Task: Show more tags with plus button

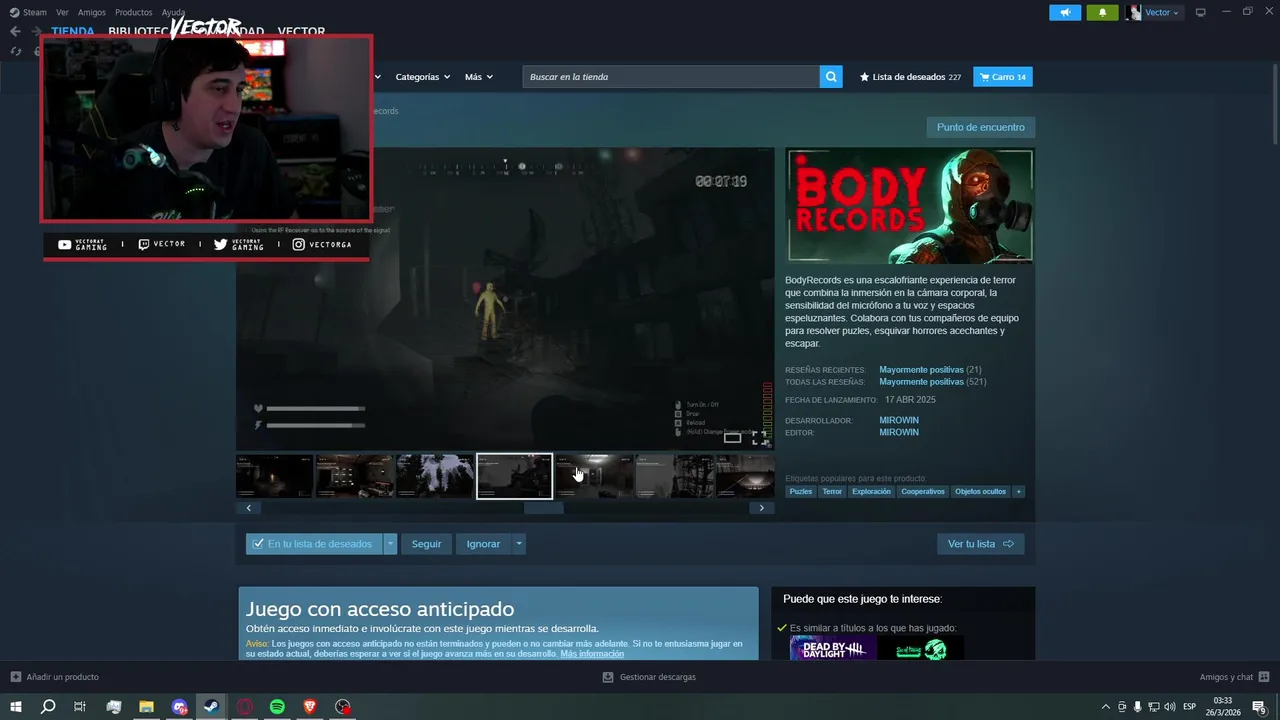Action: [x=1019, y=492]
